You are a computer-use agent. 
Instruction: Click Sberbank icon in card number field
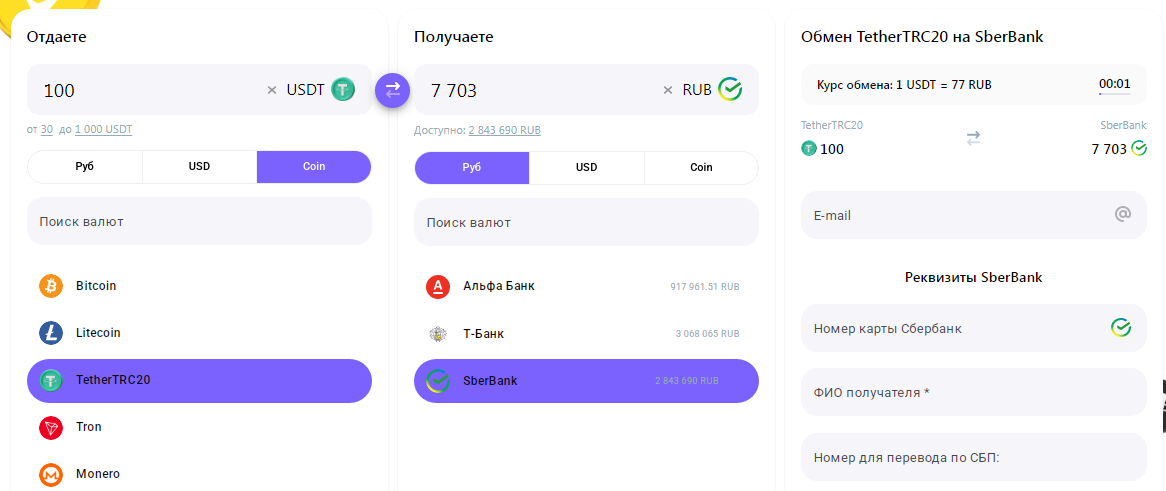[1121, 327]
